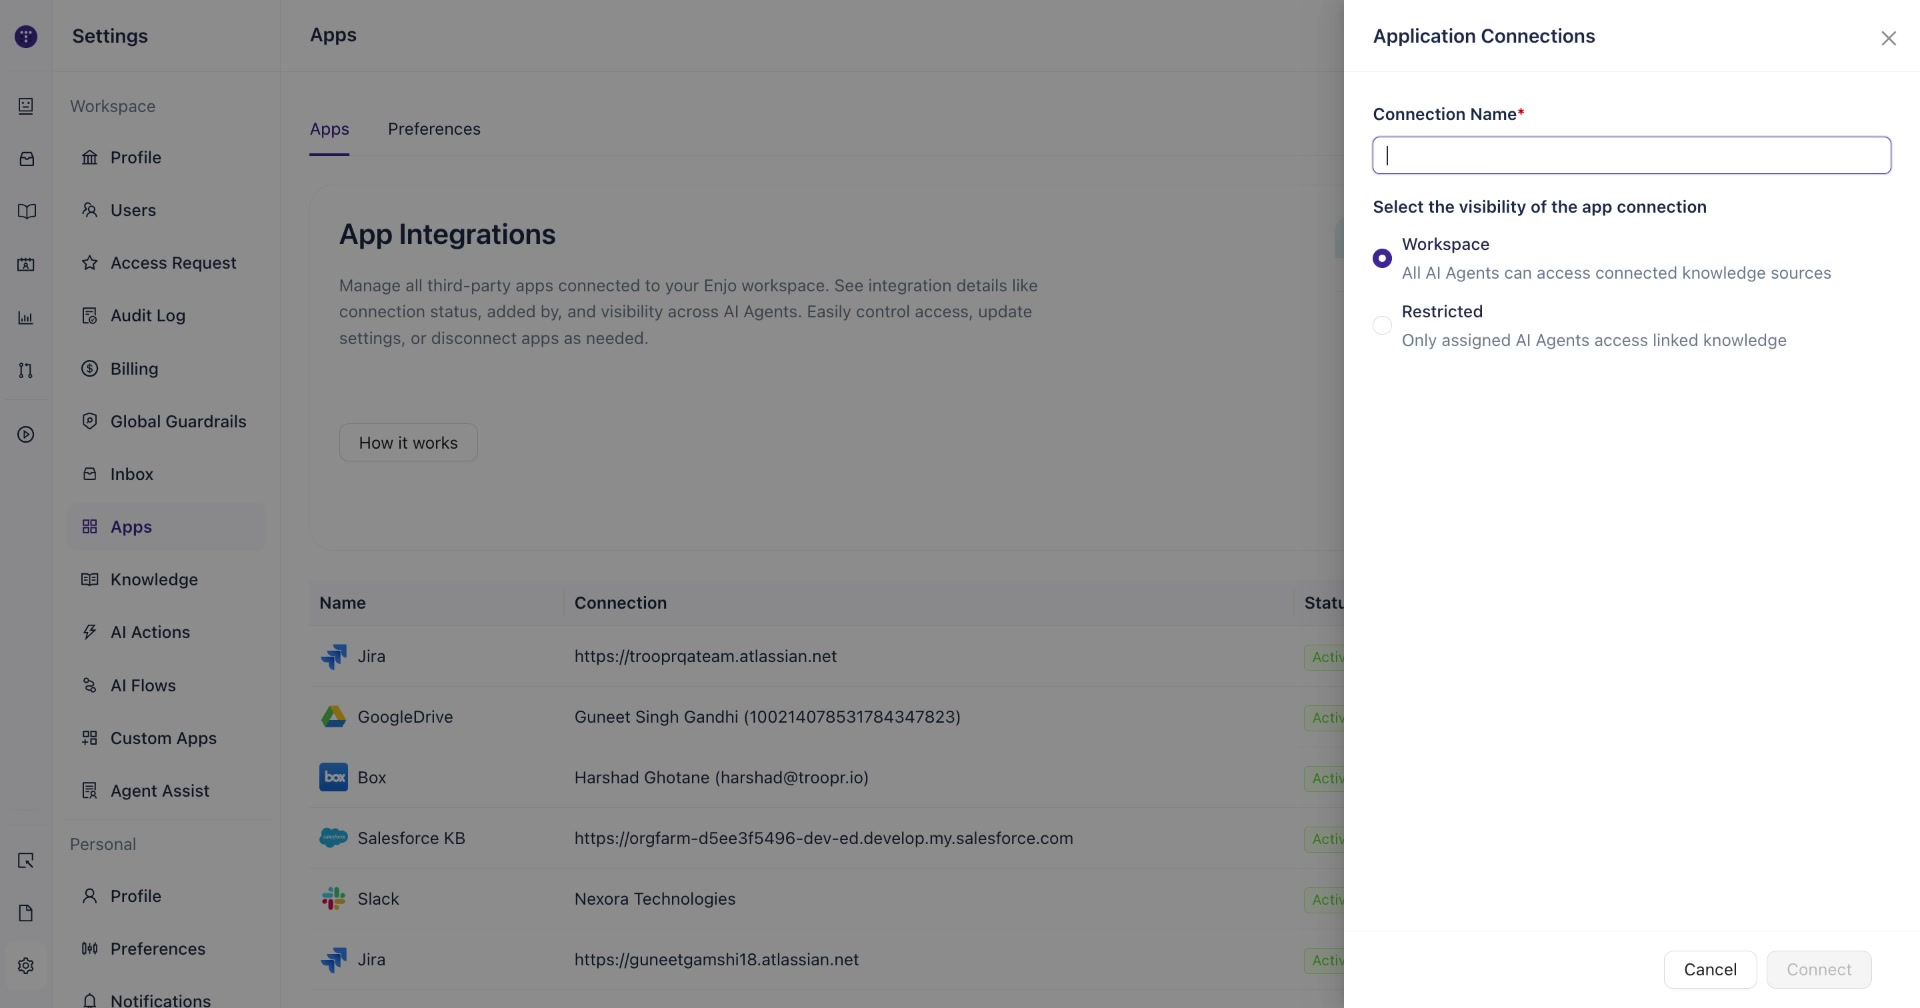Select the Restricted visibility radio button

[x=1382, y=325]
